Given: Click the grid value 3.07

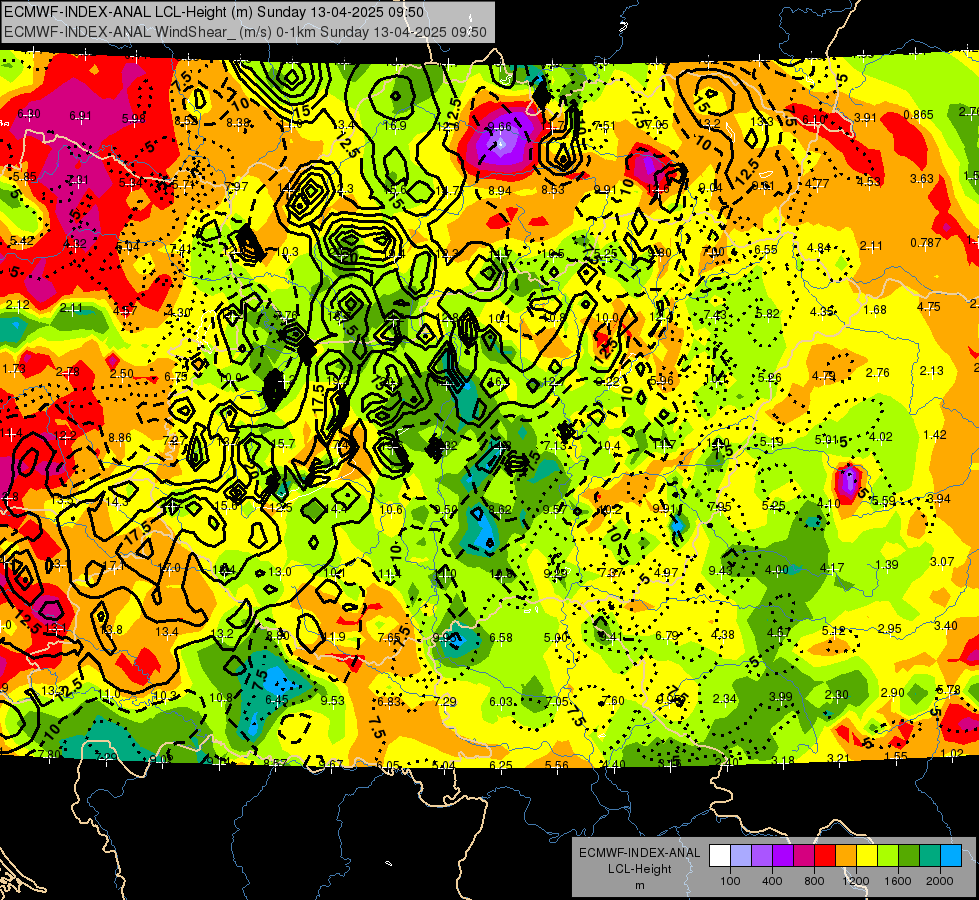Looking at the screenshot, I should point(942,562).
